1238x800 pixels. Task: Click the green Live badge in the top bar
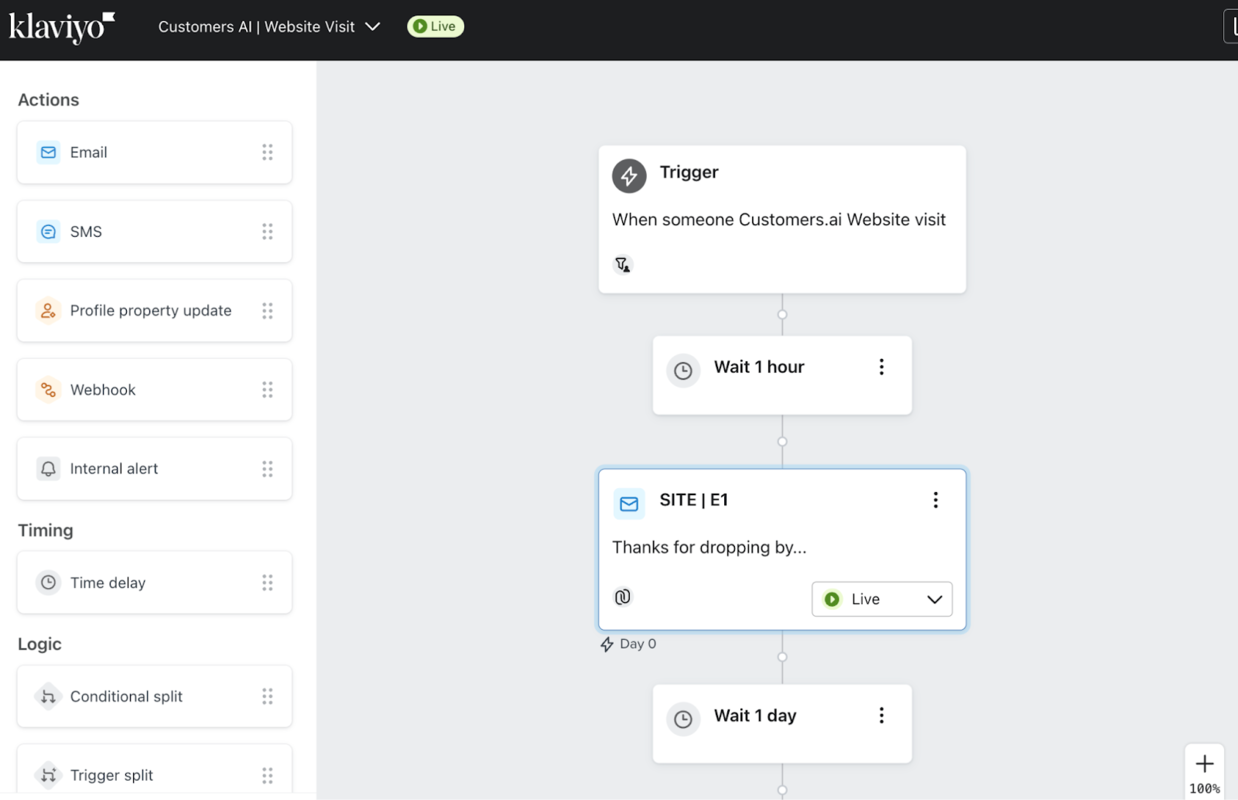[x=435, y=26]
